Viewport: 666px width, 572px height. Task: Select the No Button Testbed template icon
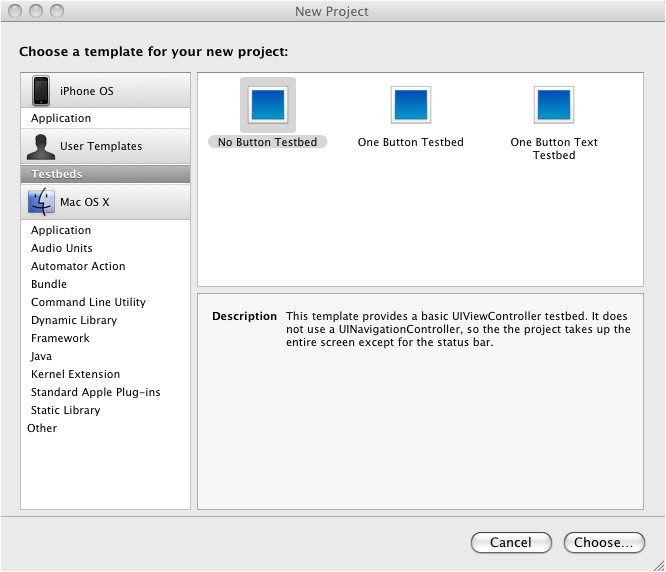(267, 105)
